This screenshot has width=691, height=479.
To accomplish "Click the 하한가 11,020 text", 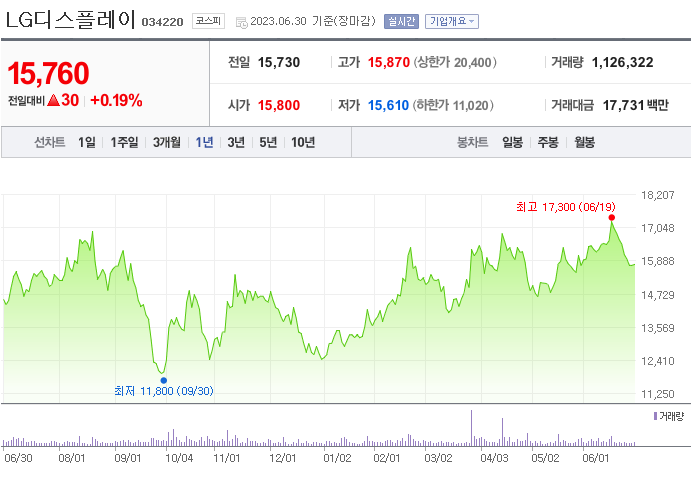I will pyautogui.click(x=453, y=105).
